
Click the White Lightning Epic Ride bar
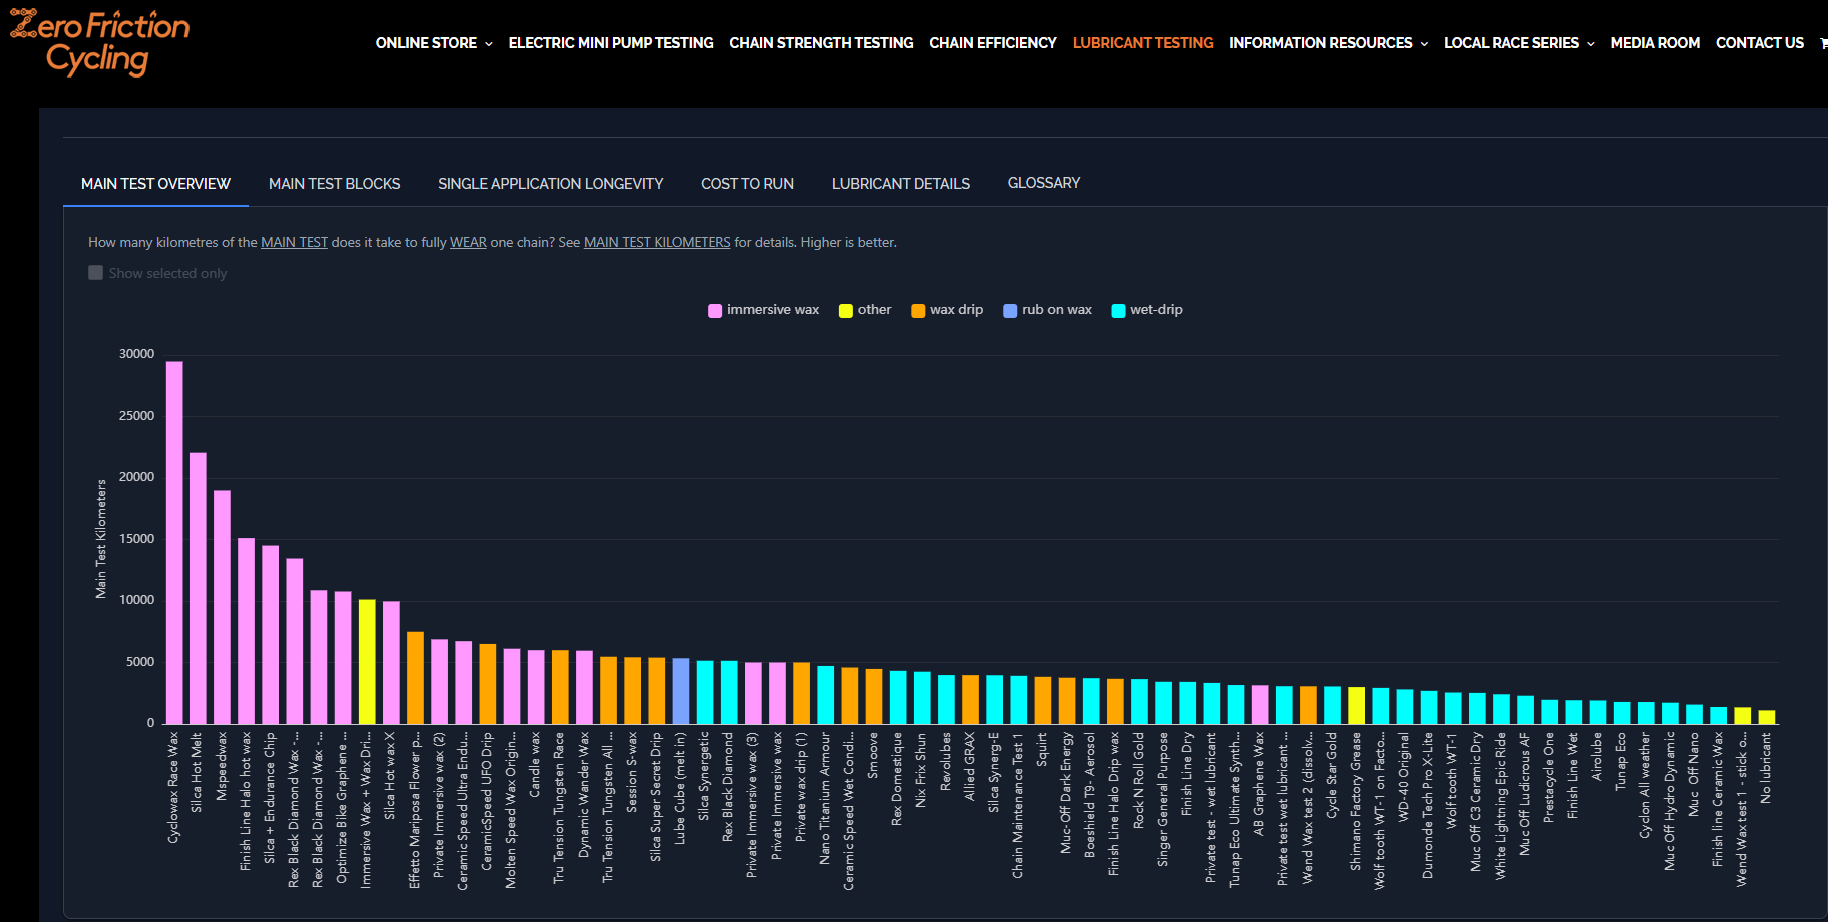pos(1501,709)
